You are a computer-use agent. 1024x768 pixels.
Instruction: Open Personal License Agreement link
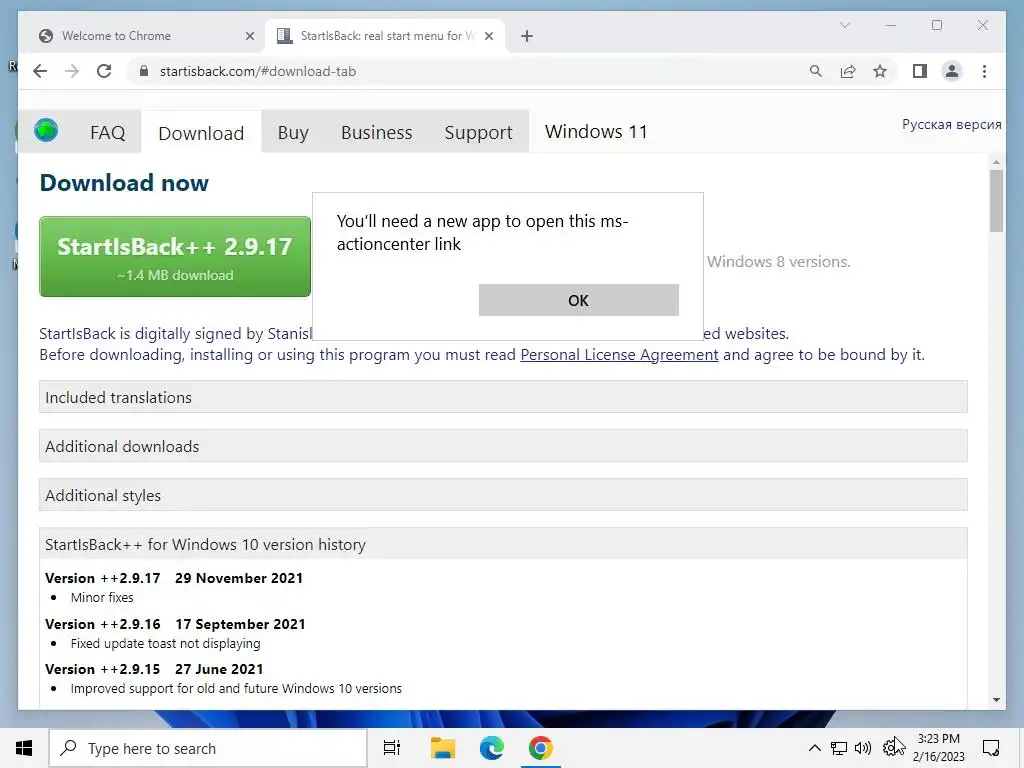coord(619,355)
